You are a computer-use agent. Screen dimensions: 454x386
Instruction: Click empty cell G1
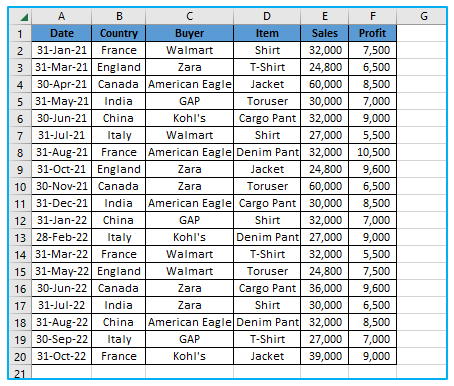422,33
